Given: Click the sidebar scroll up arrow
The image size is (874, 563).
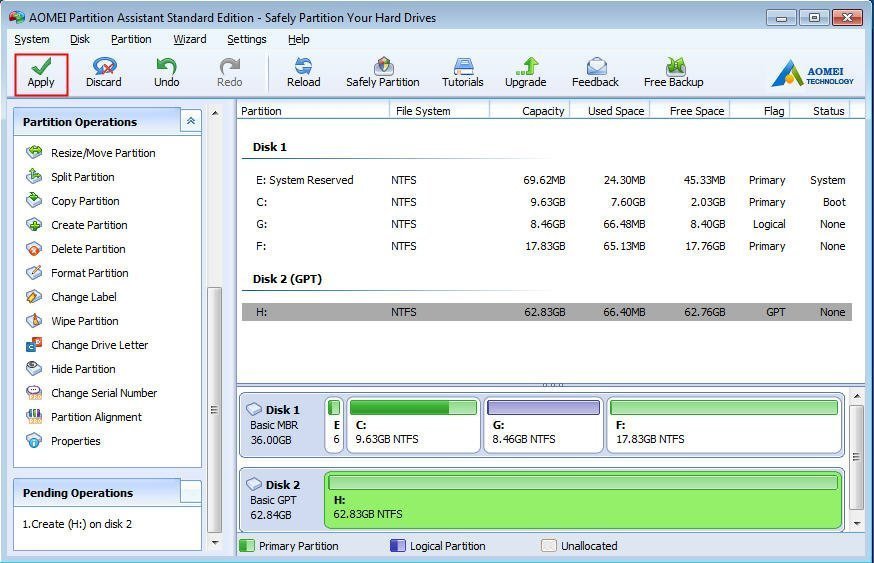Looking at the screenshot, I should [x=215, y=113].
